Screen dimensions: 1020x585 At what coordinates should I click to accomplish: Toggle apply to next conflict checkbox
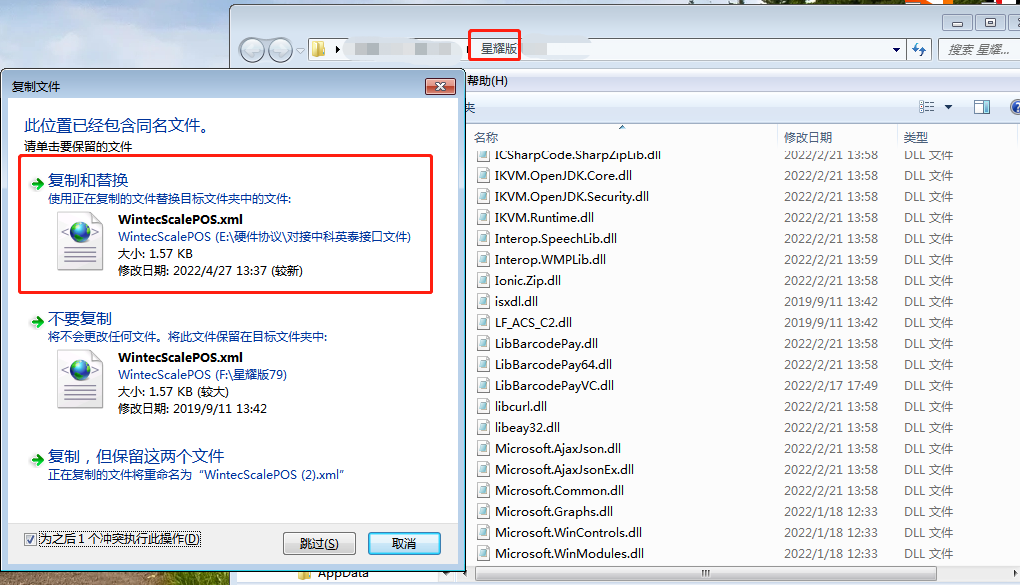pos(30,539)
